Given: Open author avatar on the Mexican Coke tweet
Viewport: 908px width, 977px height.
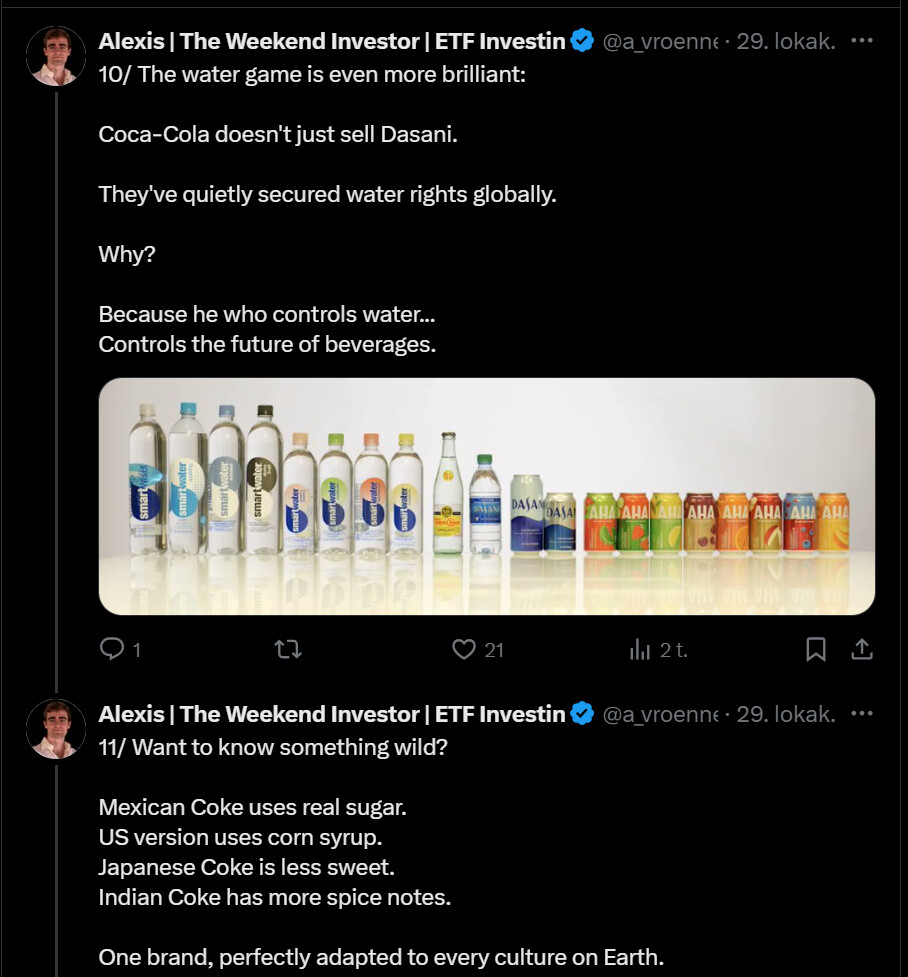Looking at the screenshot, I should (x=56, y=729).
